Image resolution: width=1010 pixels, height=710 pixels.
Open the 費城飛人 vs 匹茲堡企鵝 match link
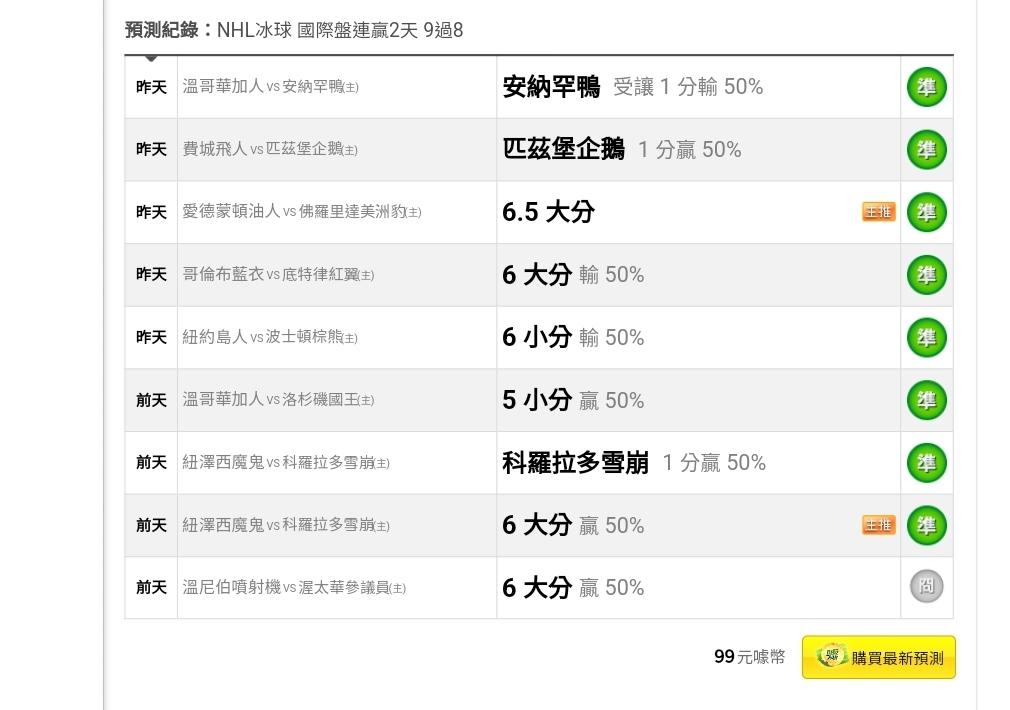coord(270,149)
